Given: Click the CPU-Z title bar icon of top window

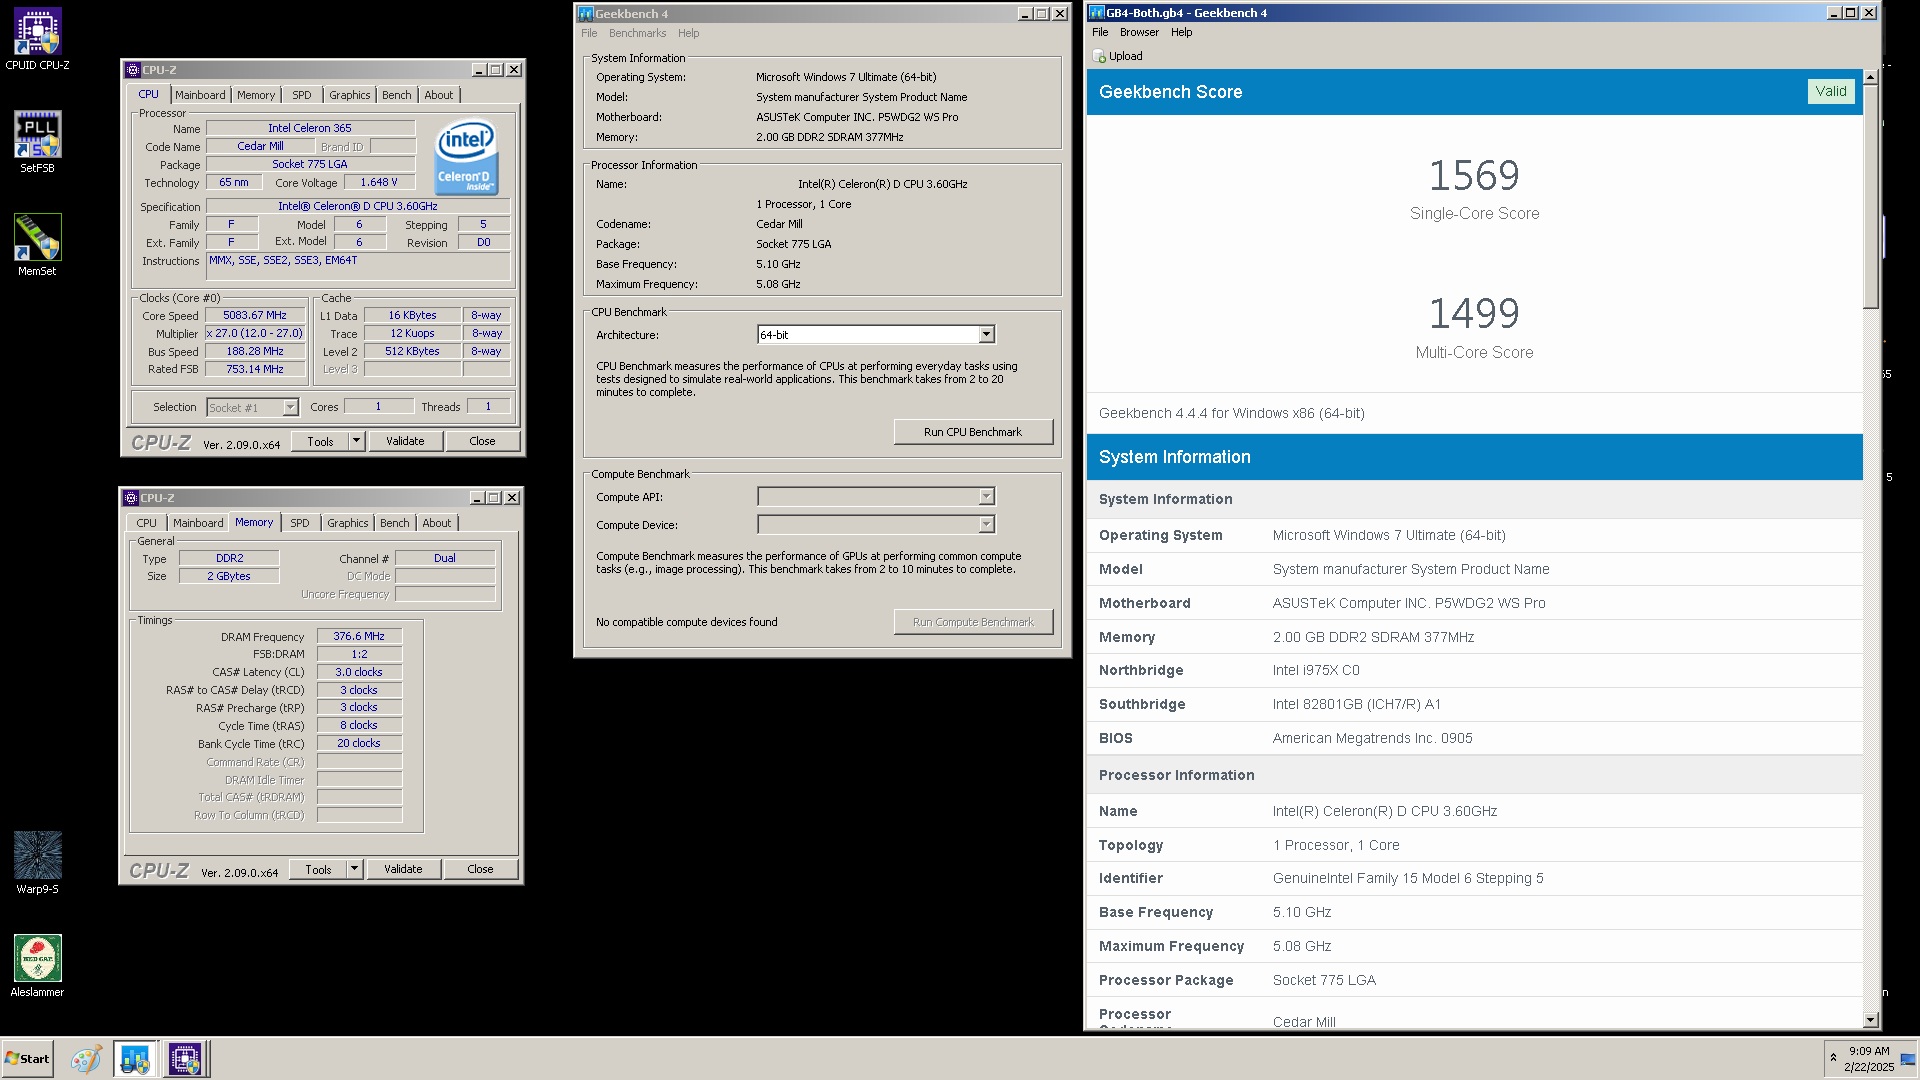Looking at the screenshot, I should [x=132, y=70].
